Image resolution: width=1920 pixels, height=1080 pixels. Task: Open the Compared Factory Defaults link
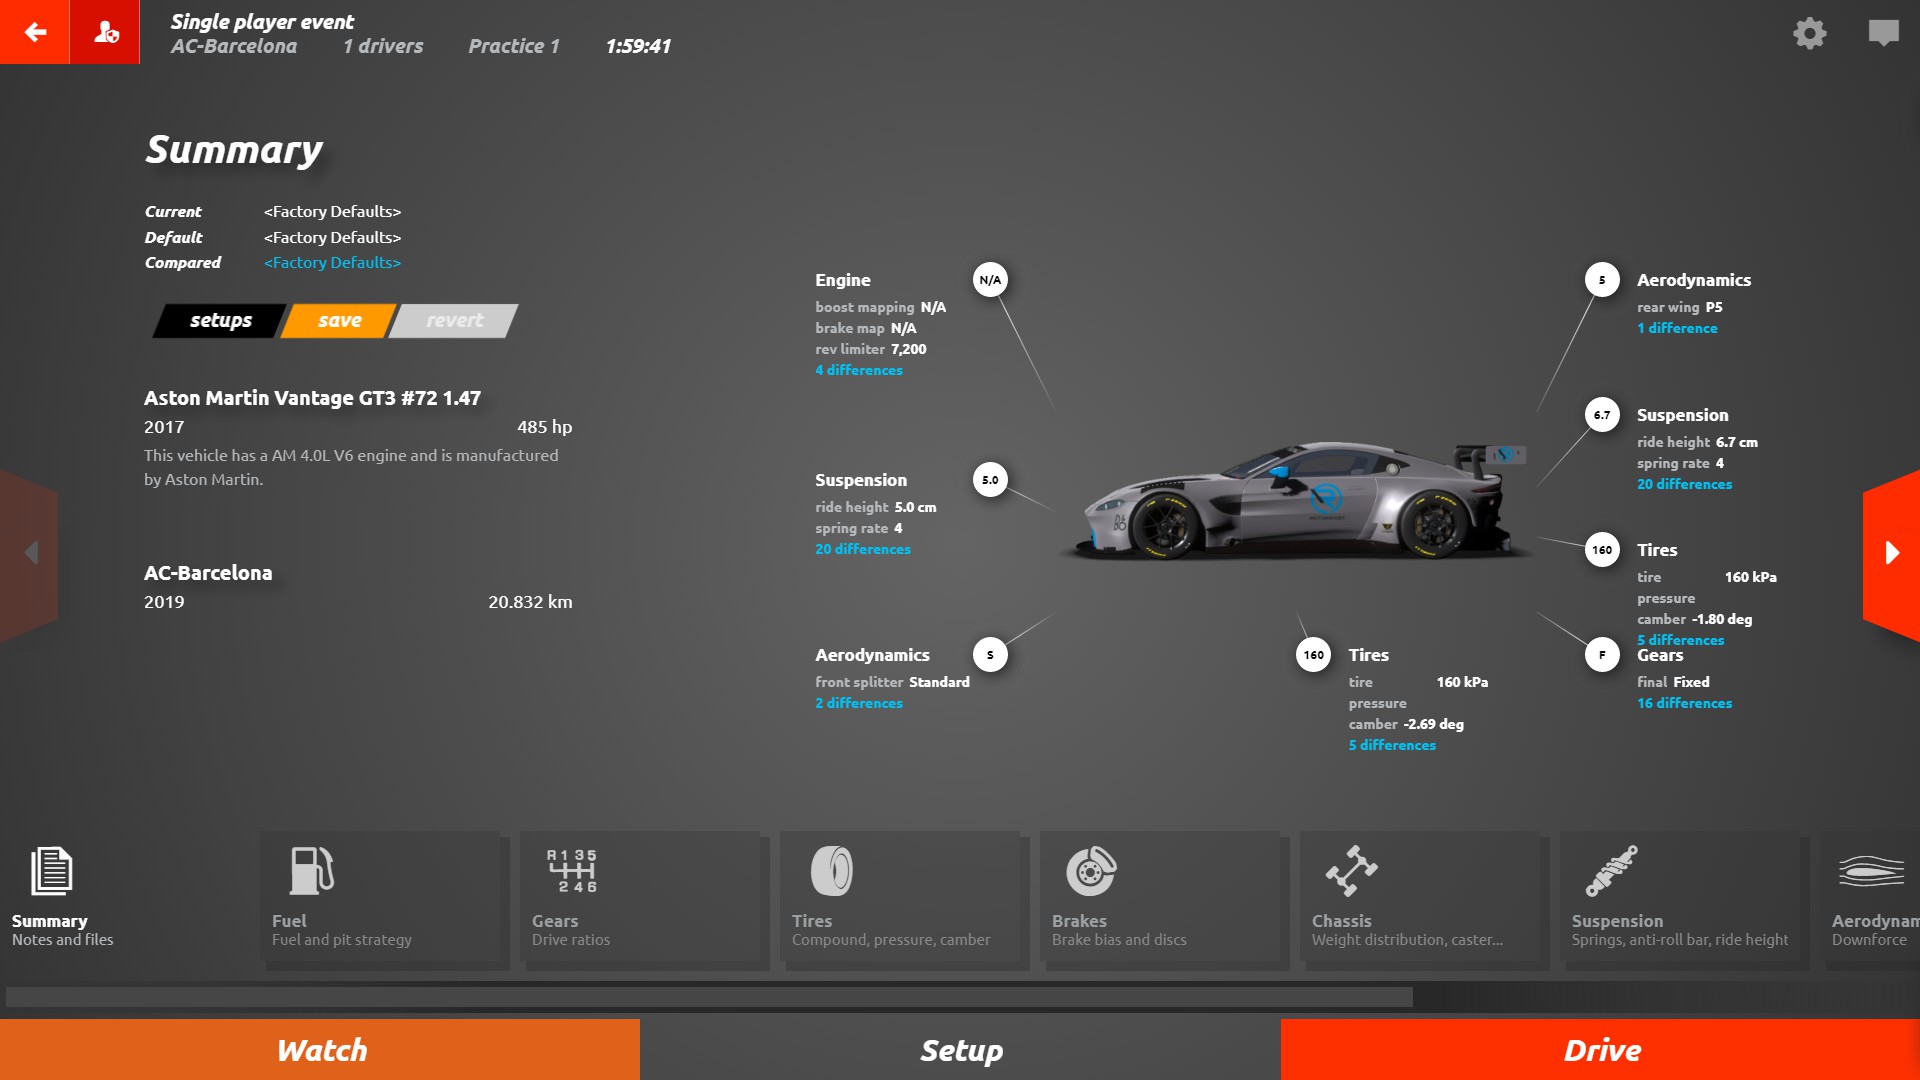tap(332, 262)
